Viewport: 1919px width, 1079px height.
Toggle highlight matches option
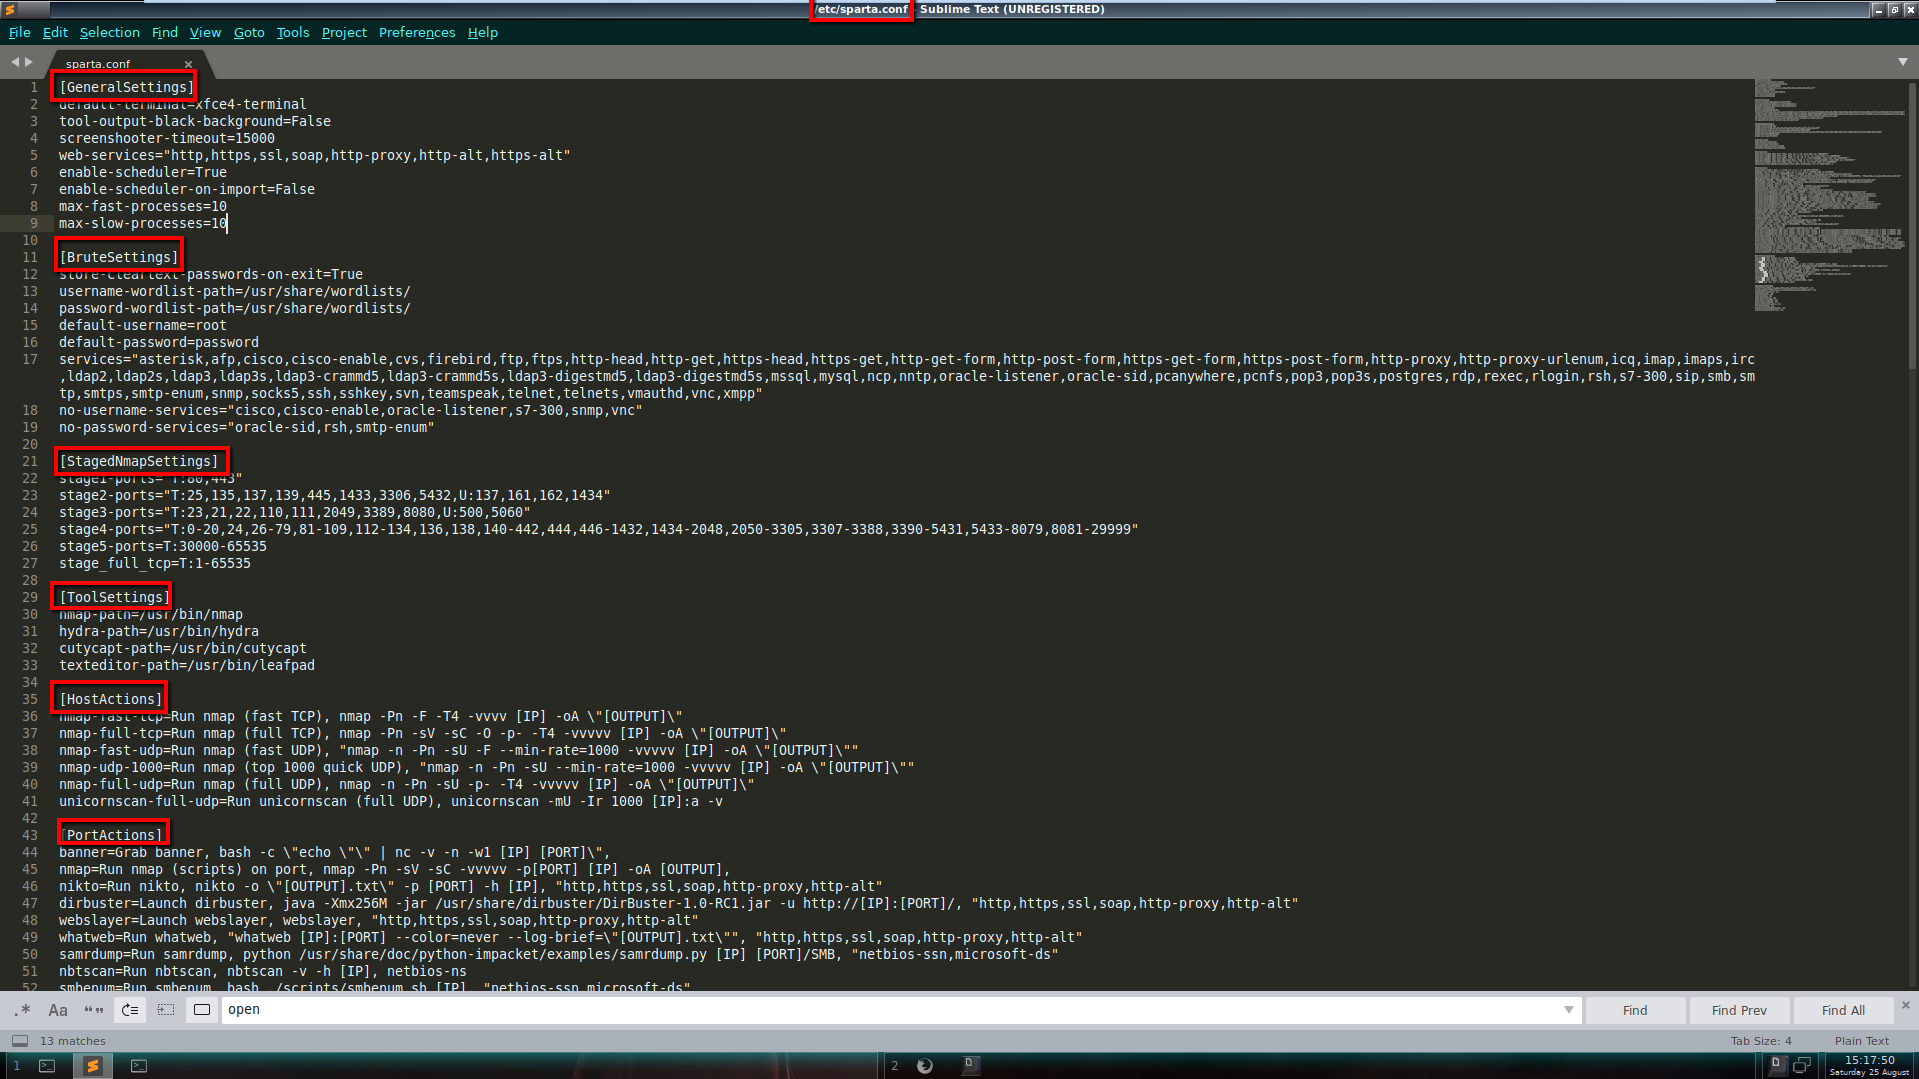click(202, 1010)
